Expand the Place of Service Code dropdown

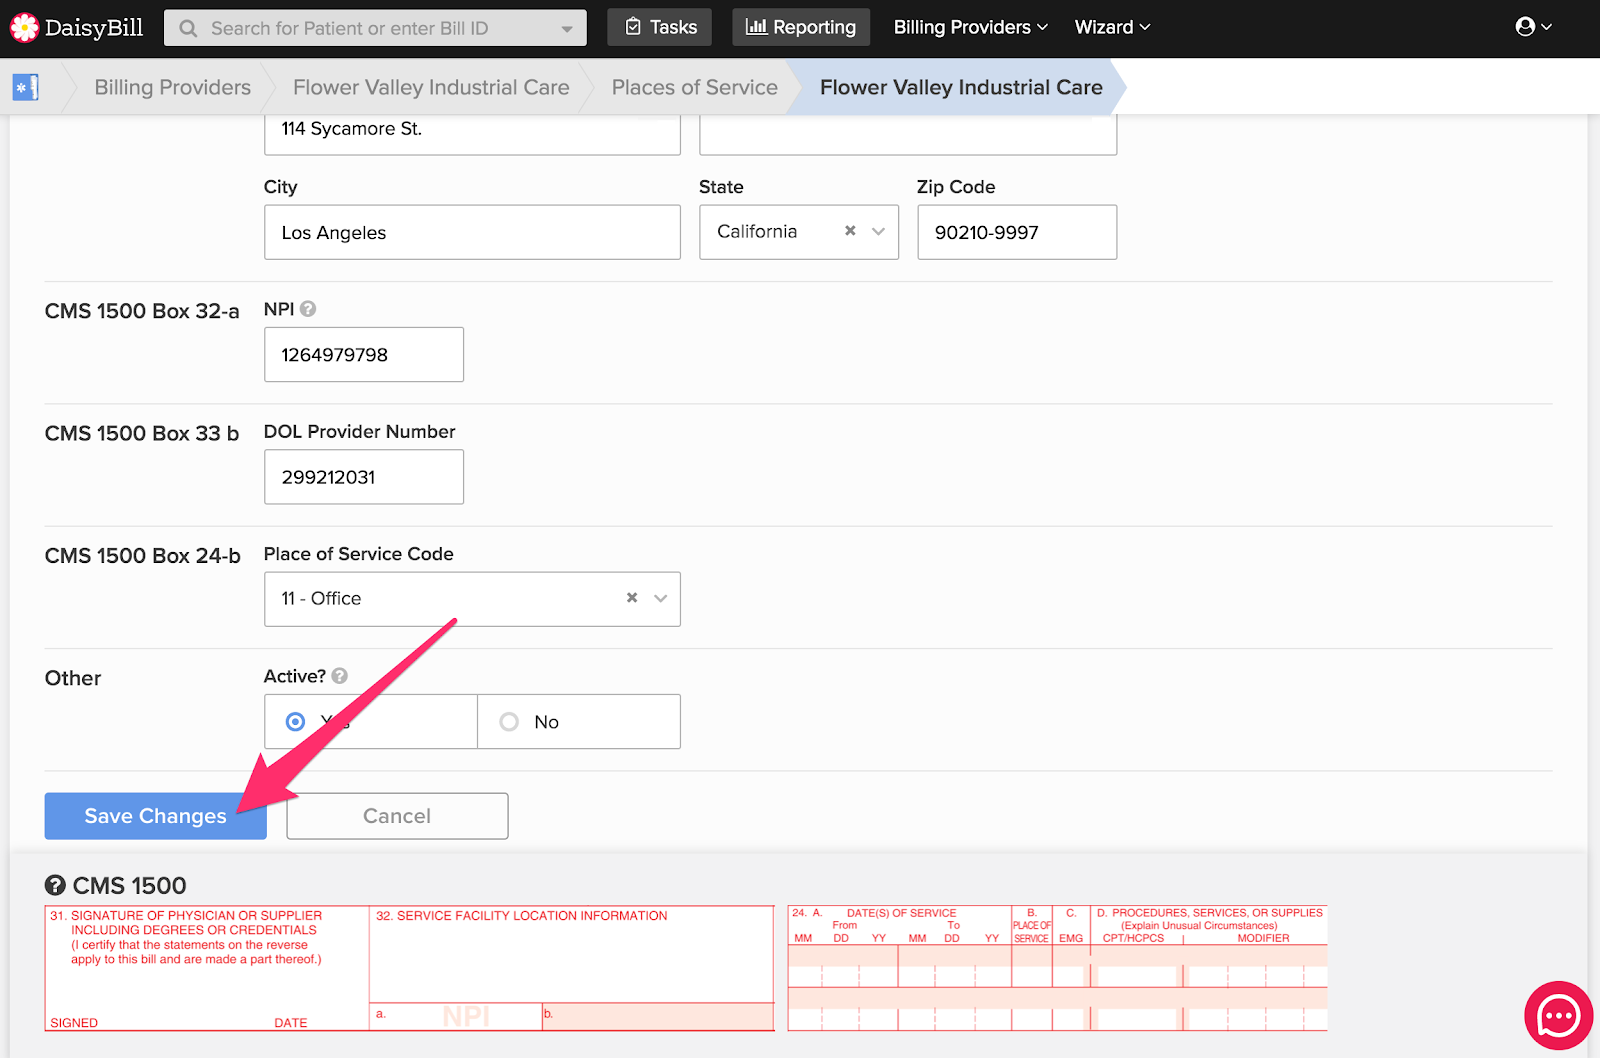tap(660, 598)
